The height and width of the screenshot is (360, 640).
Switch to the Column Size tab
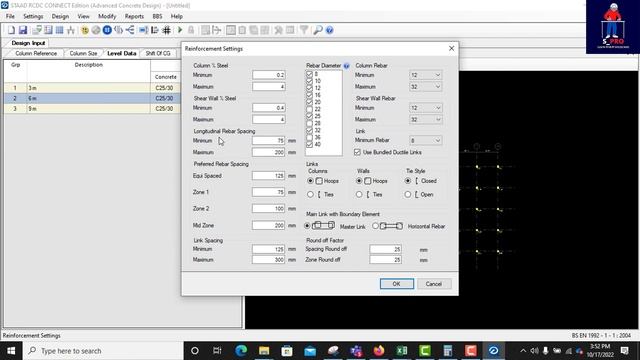(x=83, y=53)
